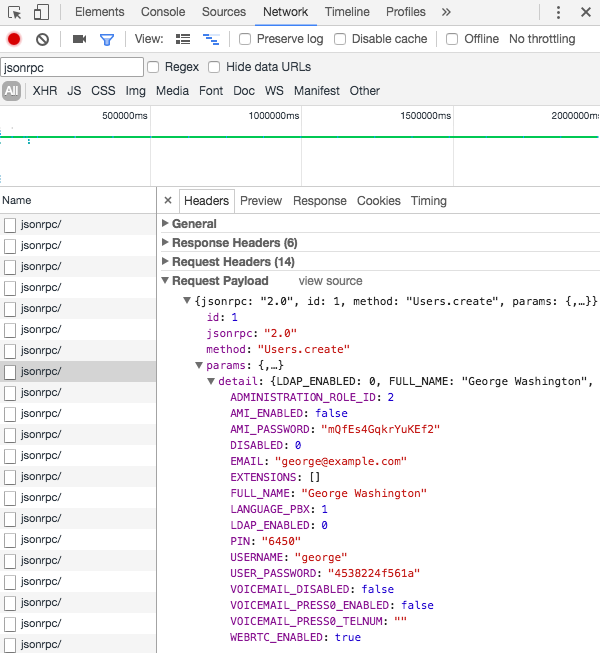This screenshot has height=653, width=600.
Task: Open the Timeline tab
Action: [x=347, y=12]
